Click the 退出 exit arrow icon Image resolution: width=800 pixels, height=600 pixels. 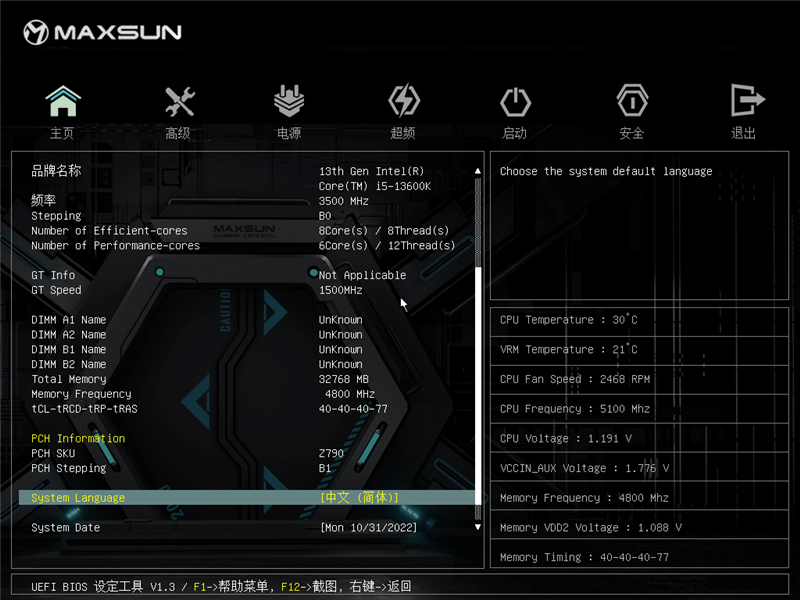747,100
